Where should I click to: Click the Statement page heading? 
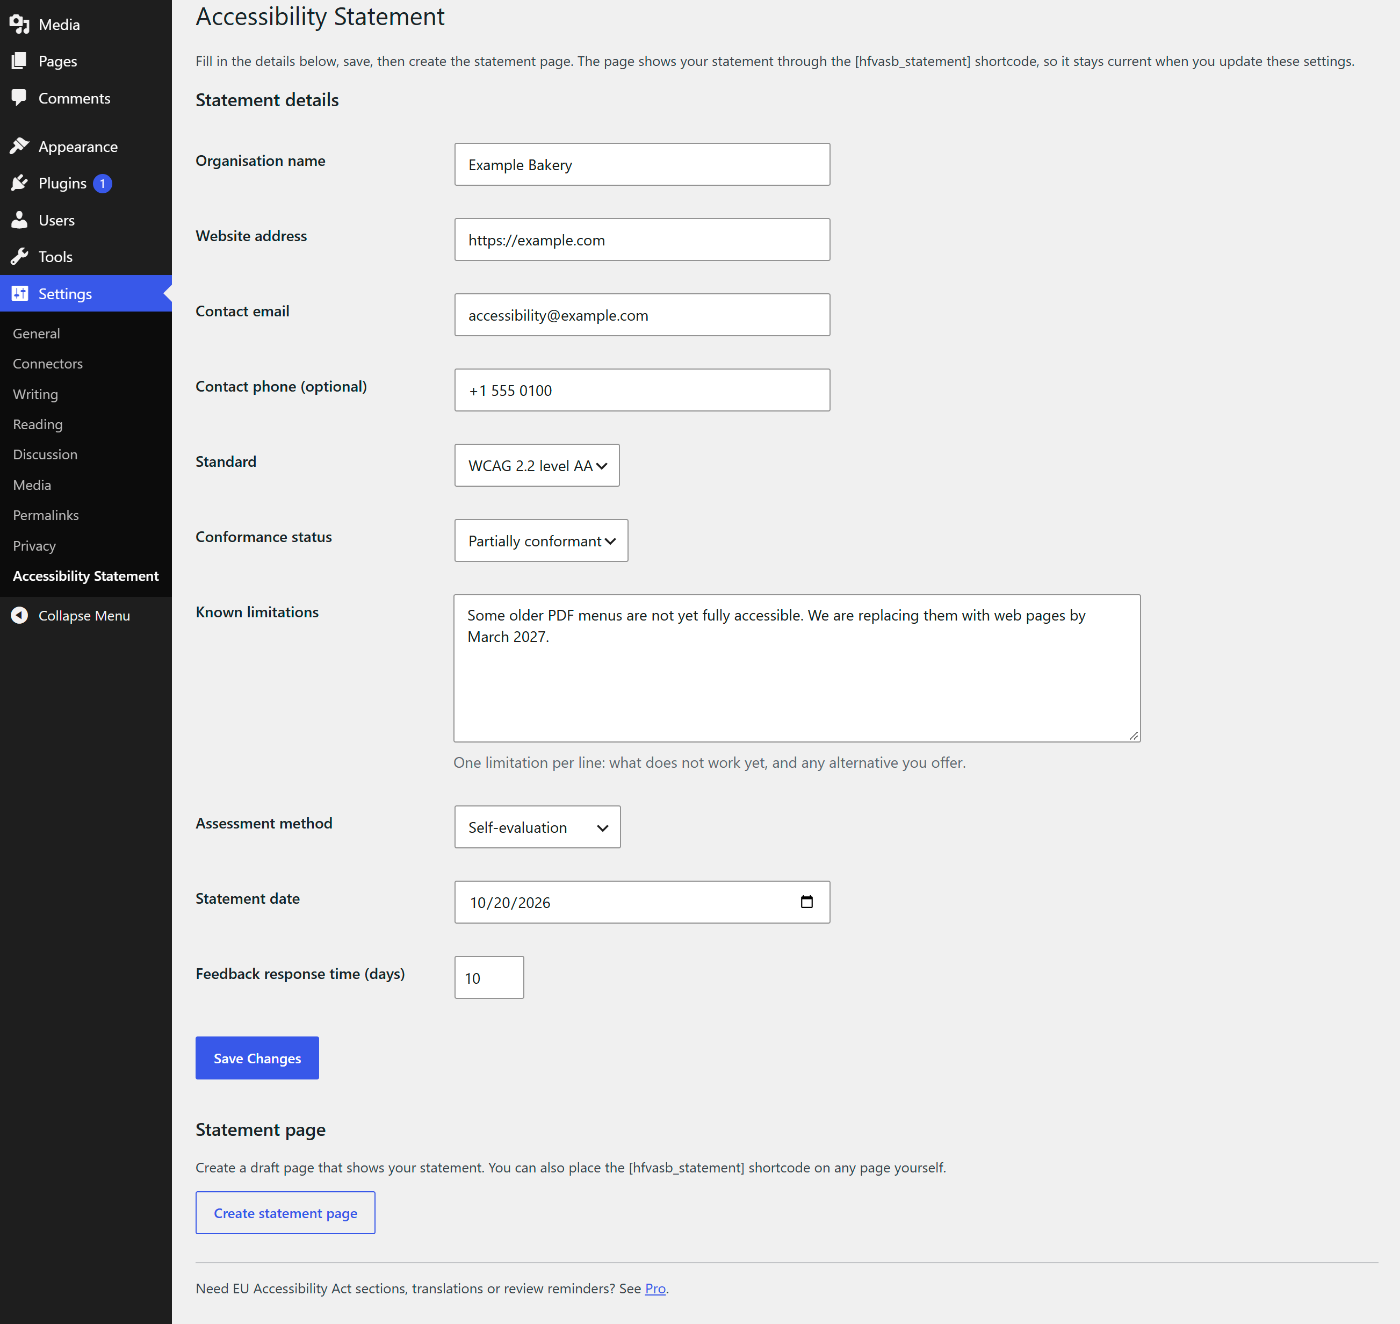pyautogui.click(x=261, y=1130)
